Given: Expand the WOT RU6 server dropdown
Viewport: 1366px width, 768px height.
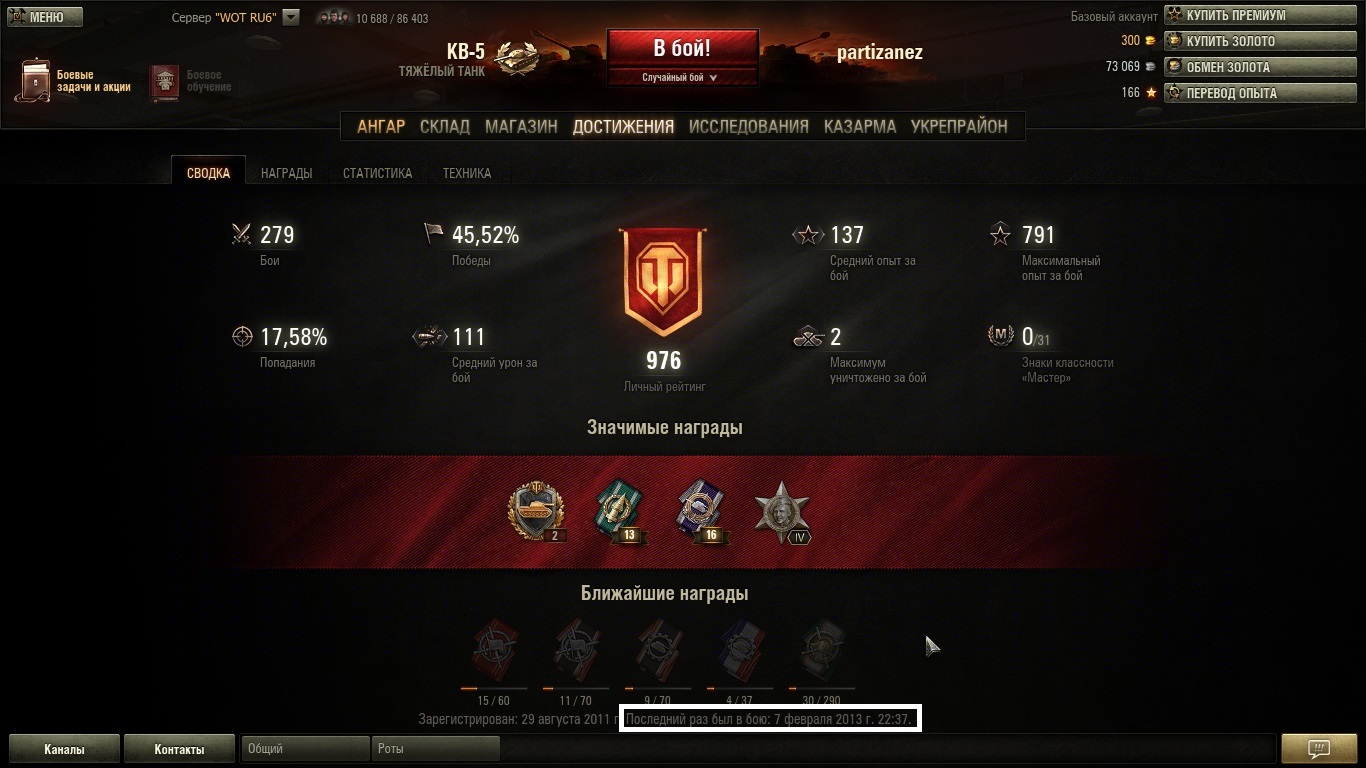Looking at the screenshot, I should tap(291, 17).
